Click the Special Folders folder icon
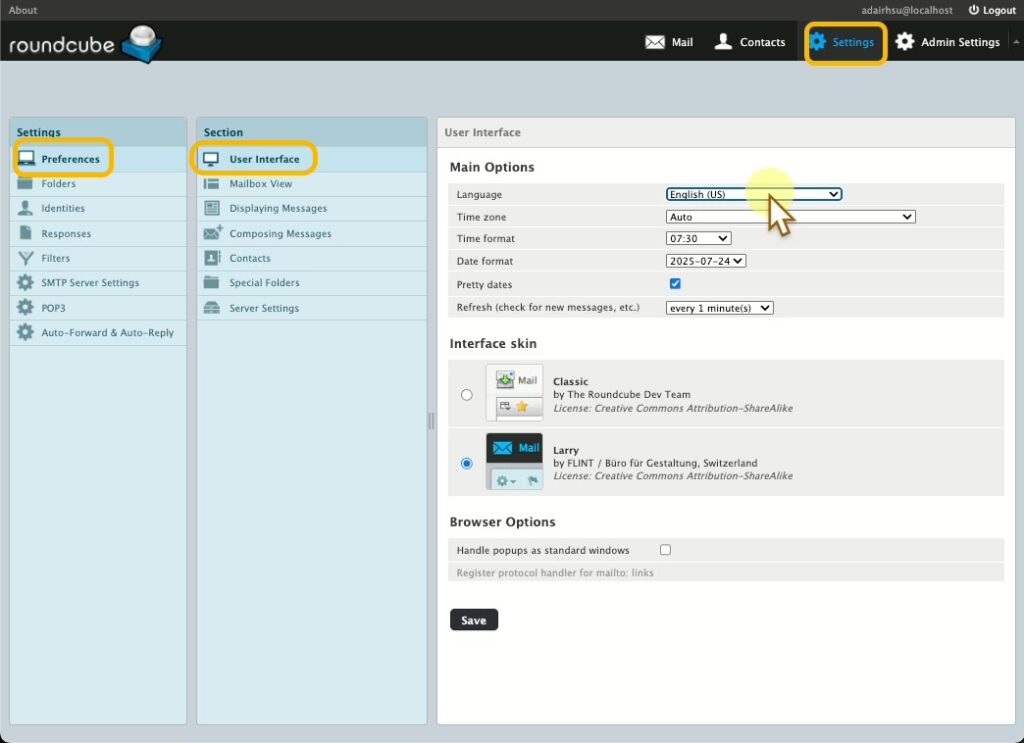This screenshot has width=1024, height=743. [x=211, y=282]
